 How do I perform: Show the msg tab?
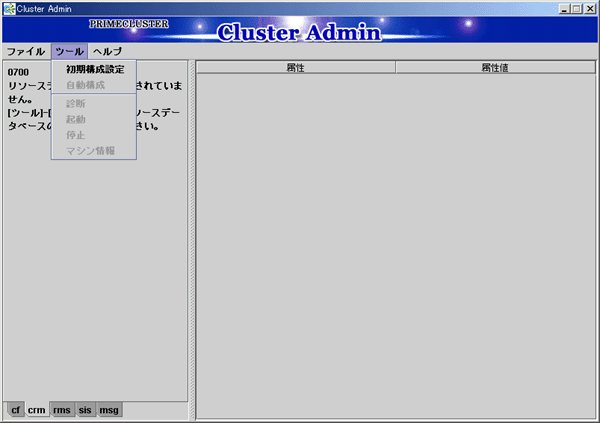coord(109,410)
